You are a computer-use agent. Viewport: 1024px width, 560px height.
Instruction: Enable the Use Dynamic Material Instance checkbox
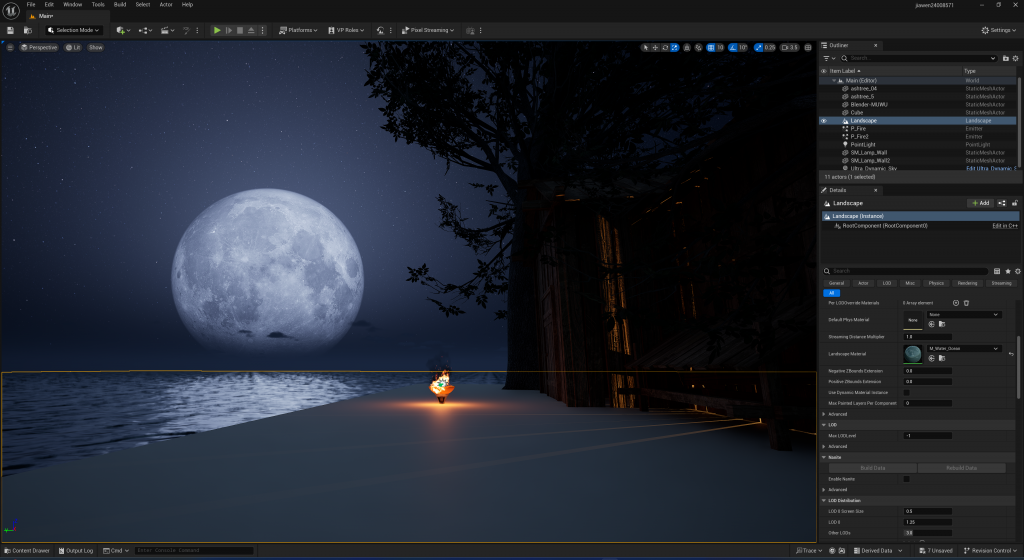point(907,392)
